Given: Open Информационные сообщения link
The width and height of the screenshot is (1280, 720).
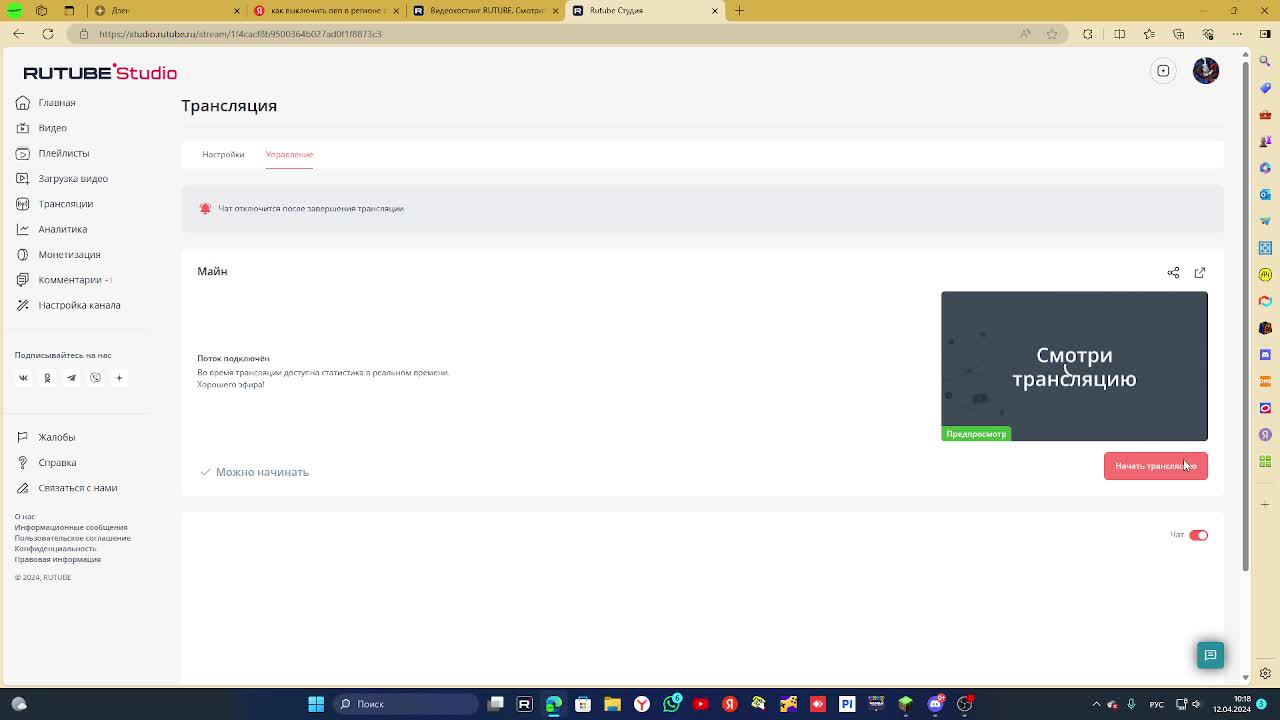Looking at the screenshot, I should click(71, 527).
